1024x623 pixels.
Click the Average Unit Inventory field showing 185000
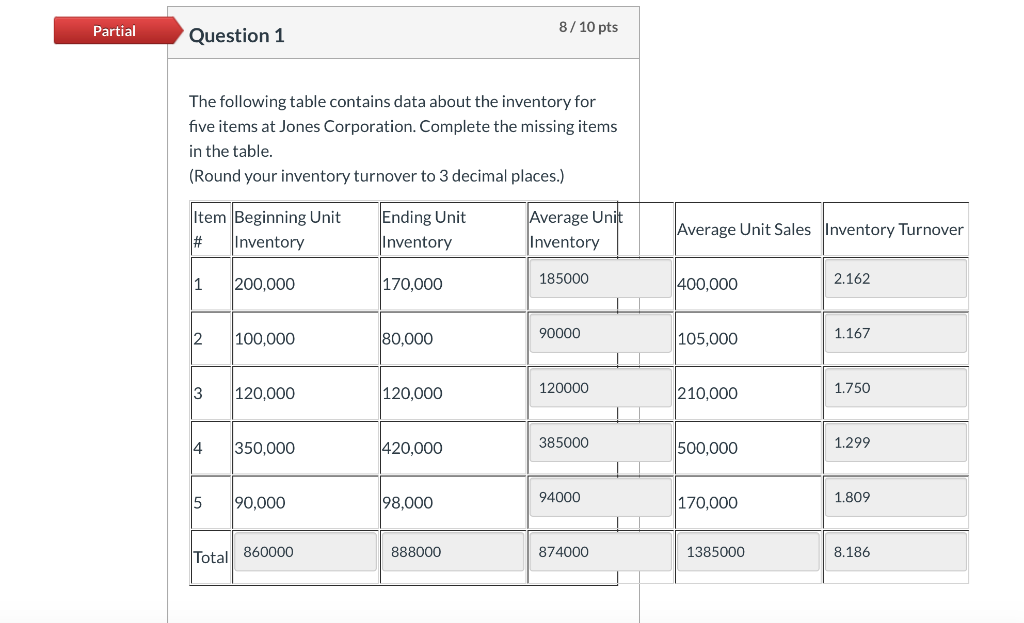coord(599,278)
